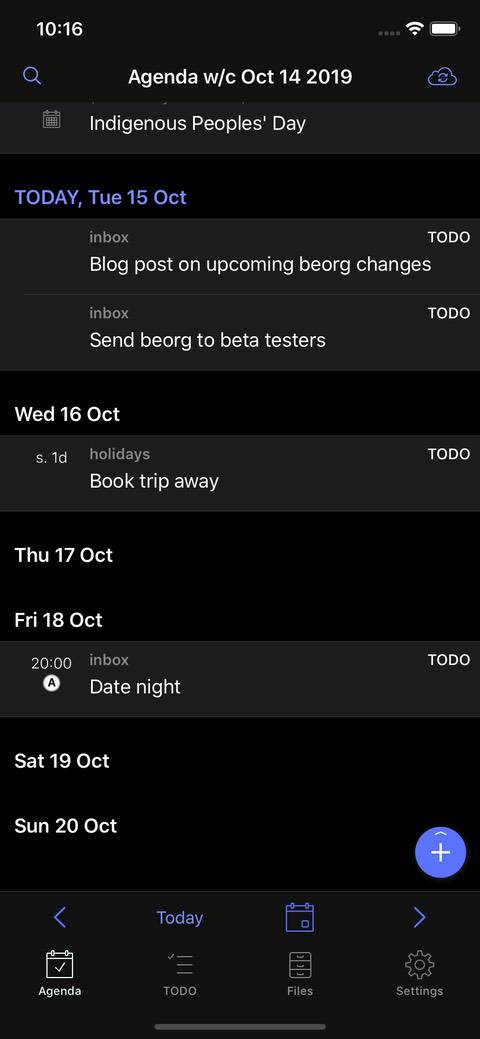Toggle TODO state on Blog post item
The height and width of the screenshot is (1039, 480).
pyautogui.click(x=449, y=237)
